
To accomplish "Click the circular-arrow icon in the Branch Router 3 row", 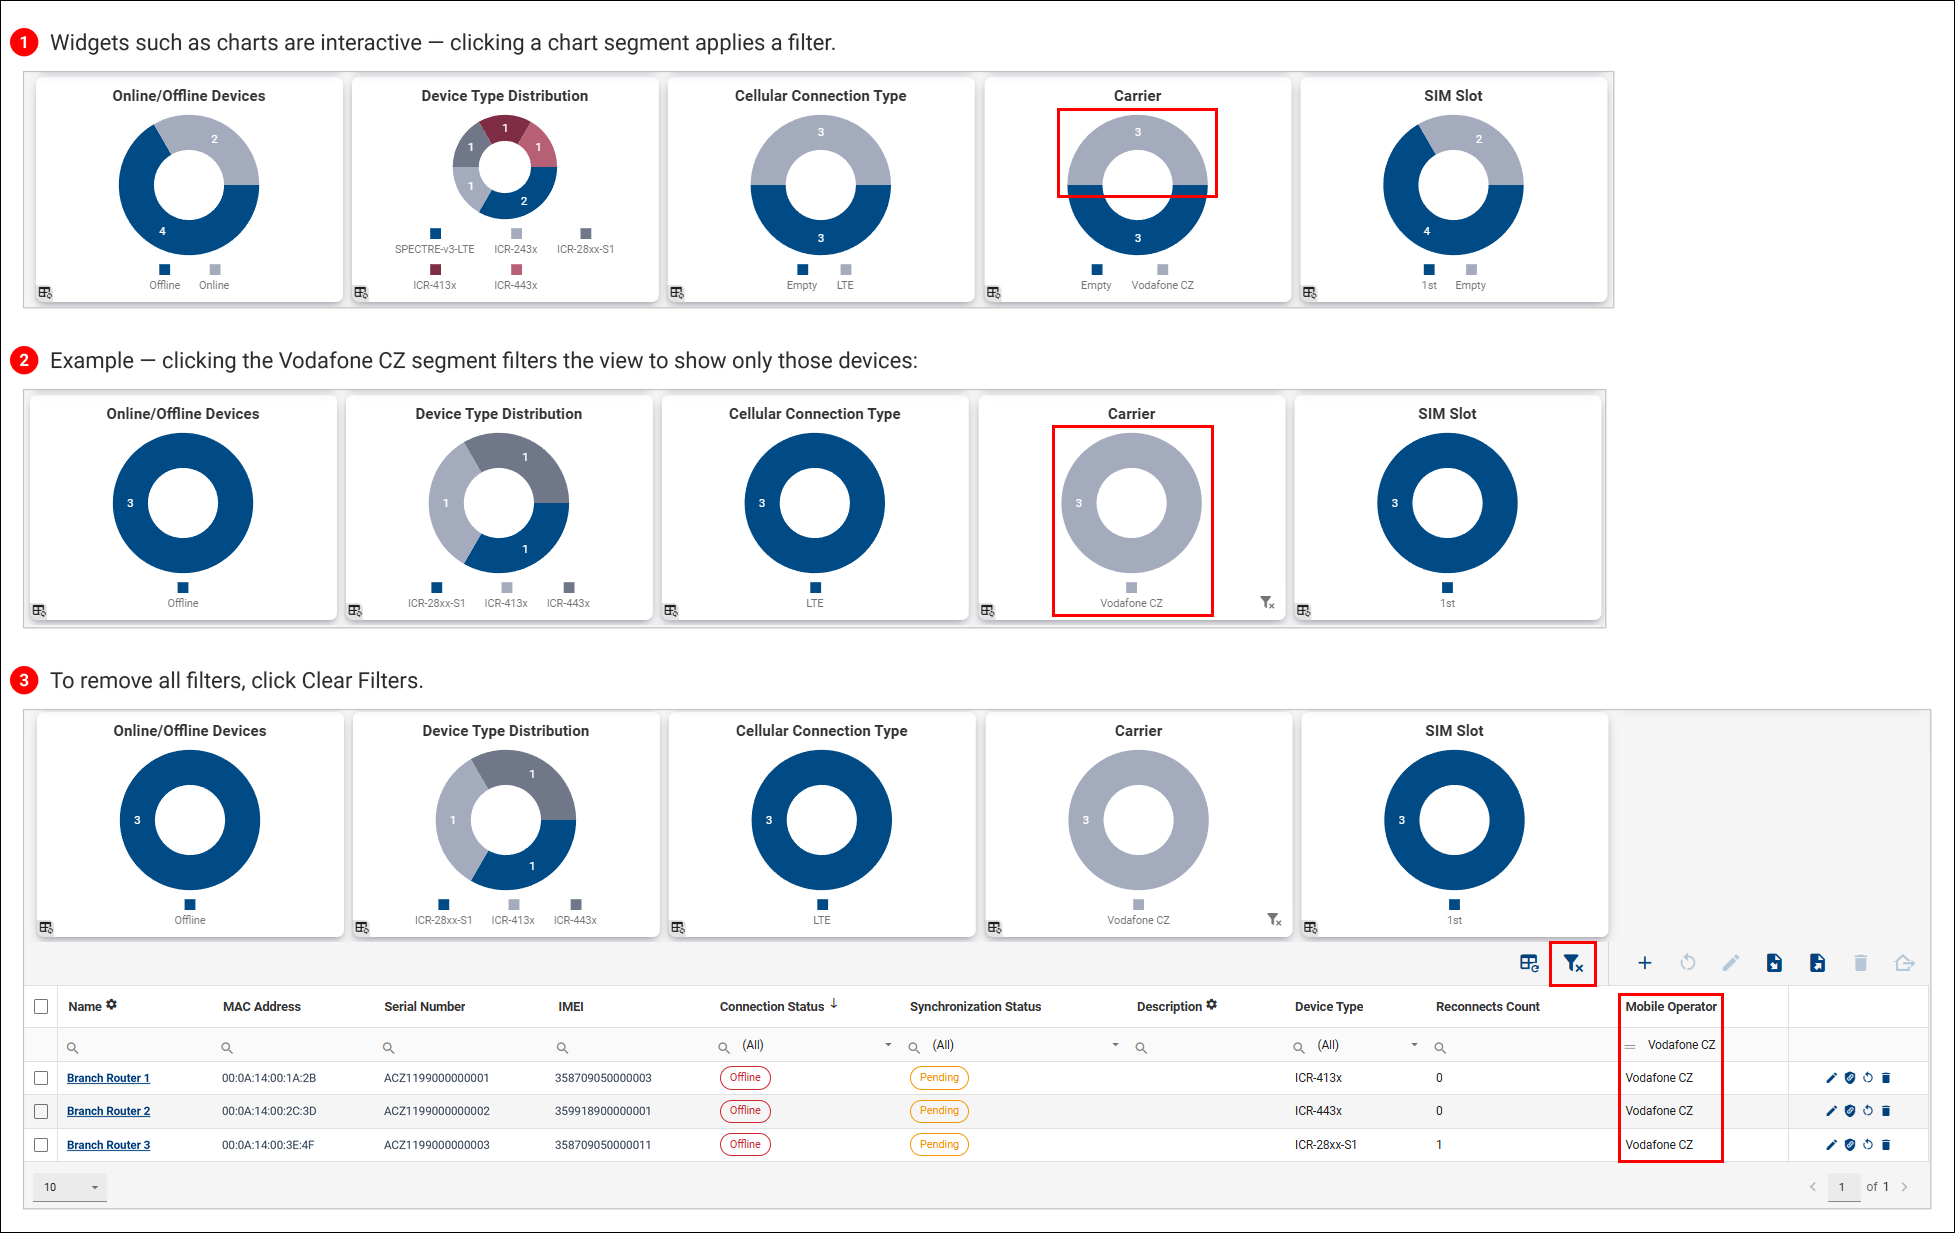I will click(x=1867, y=1145).
